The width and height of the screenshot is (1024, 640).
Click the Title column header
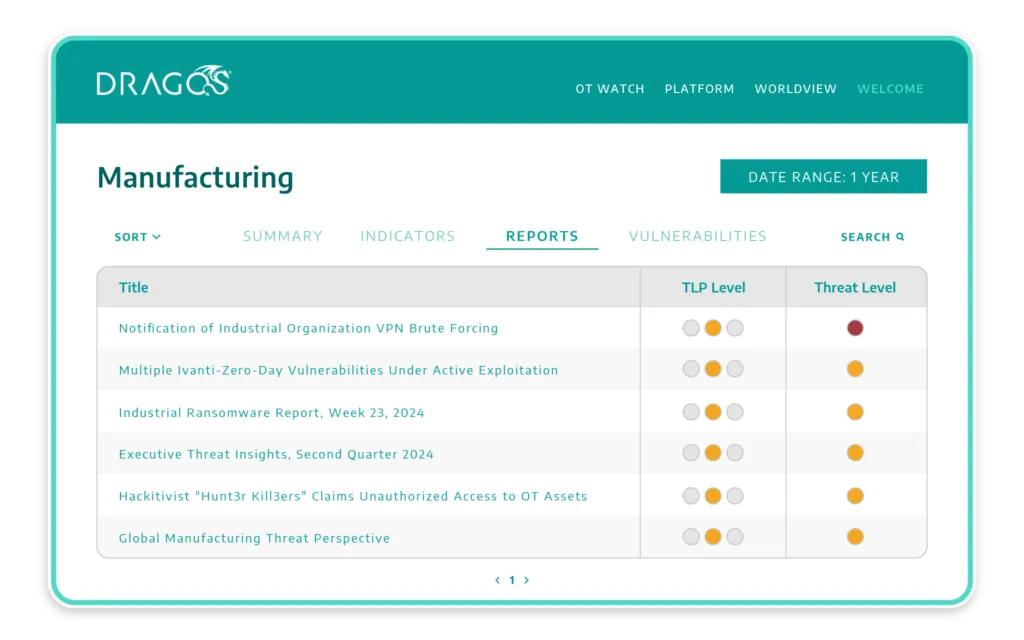point(133,287)
